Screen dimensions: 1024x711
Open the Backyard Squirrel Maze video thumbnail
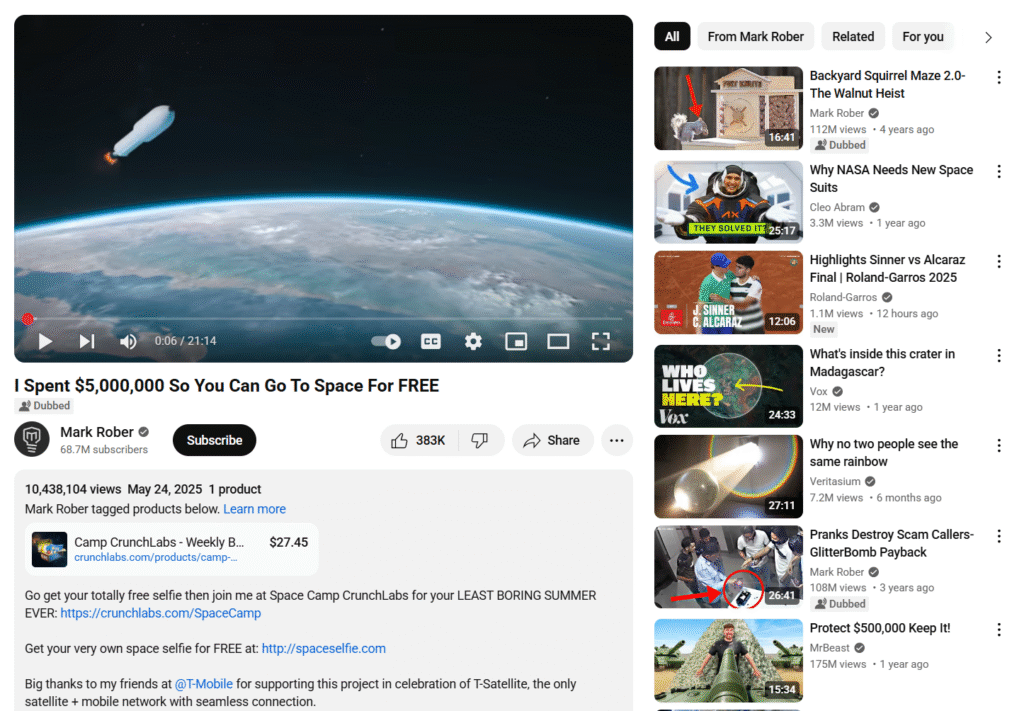tap(728, 108)
